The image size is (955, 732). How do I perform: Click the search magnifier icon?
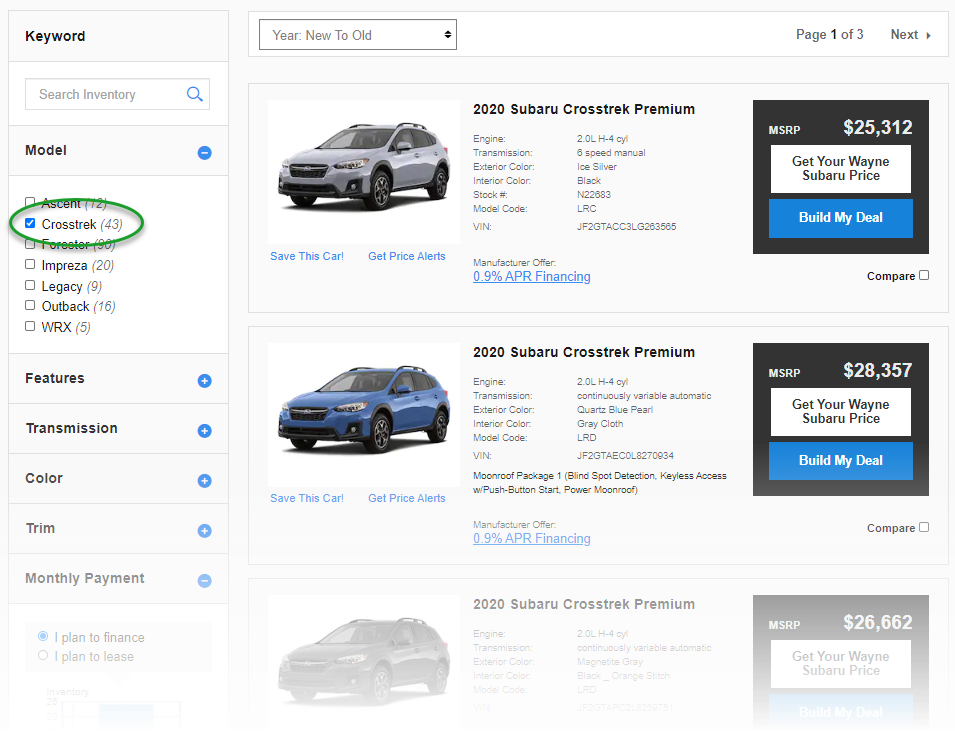194,94
